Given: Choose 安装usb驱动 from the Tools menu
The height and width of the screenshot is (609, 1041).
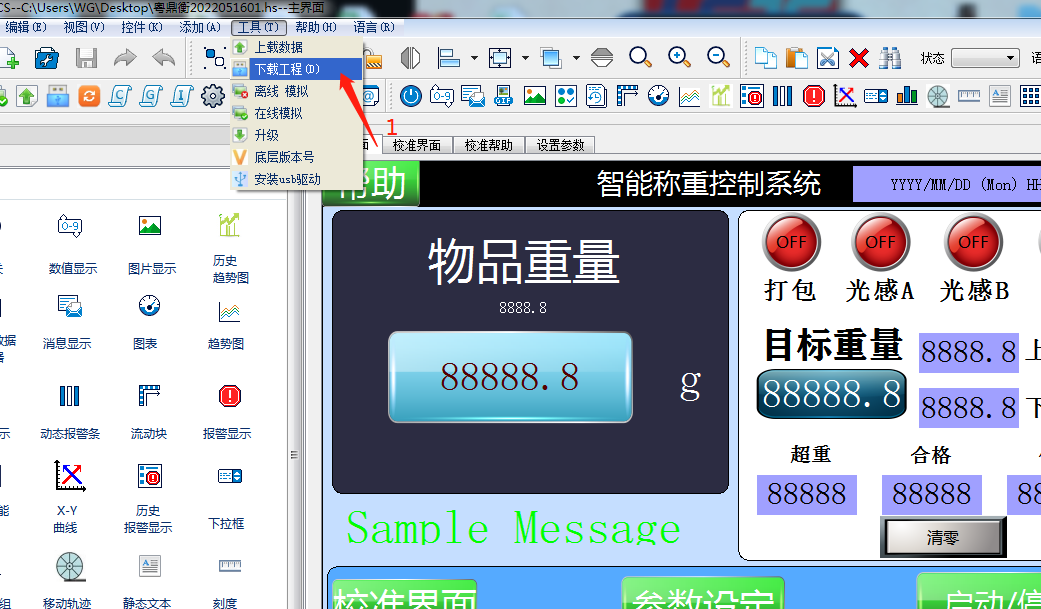Looking at the screenshot, I should click(x=297, y=179).
